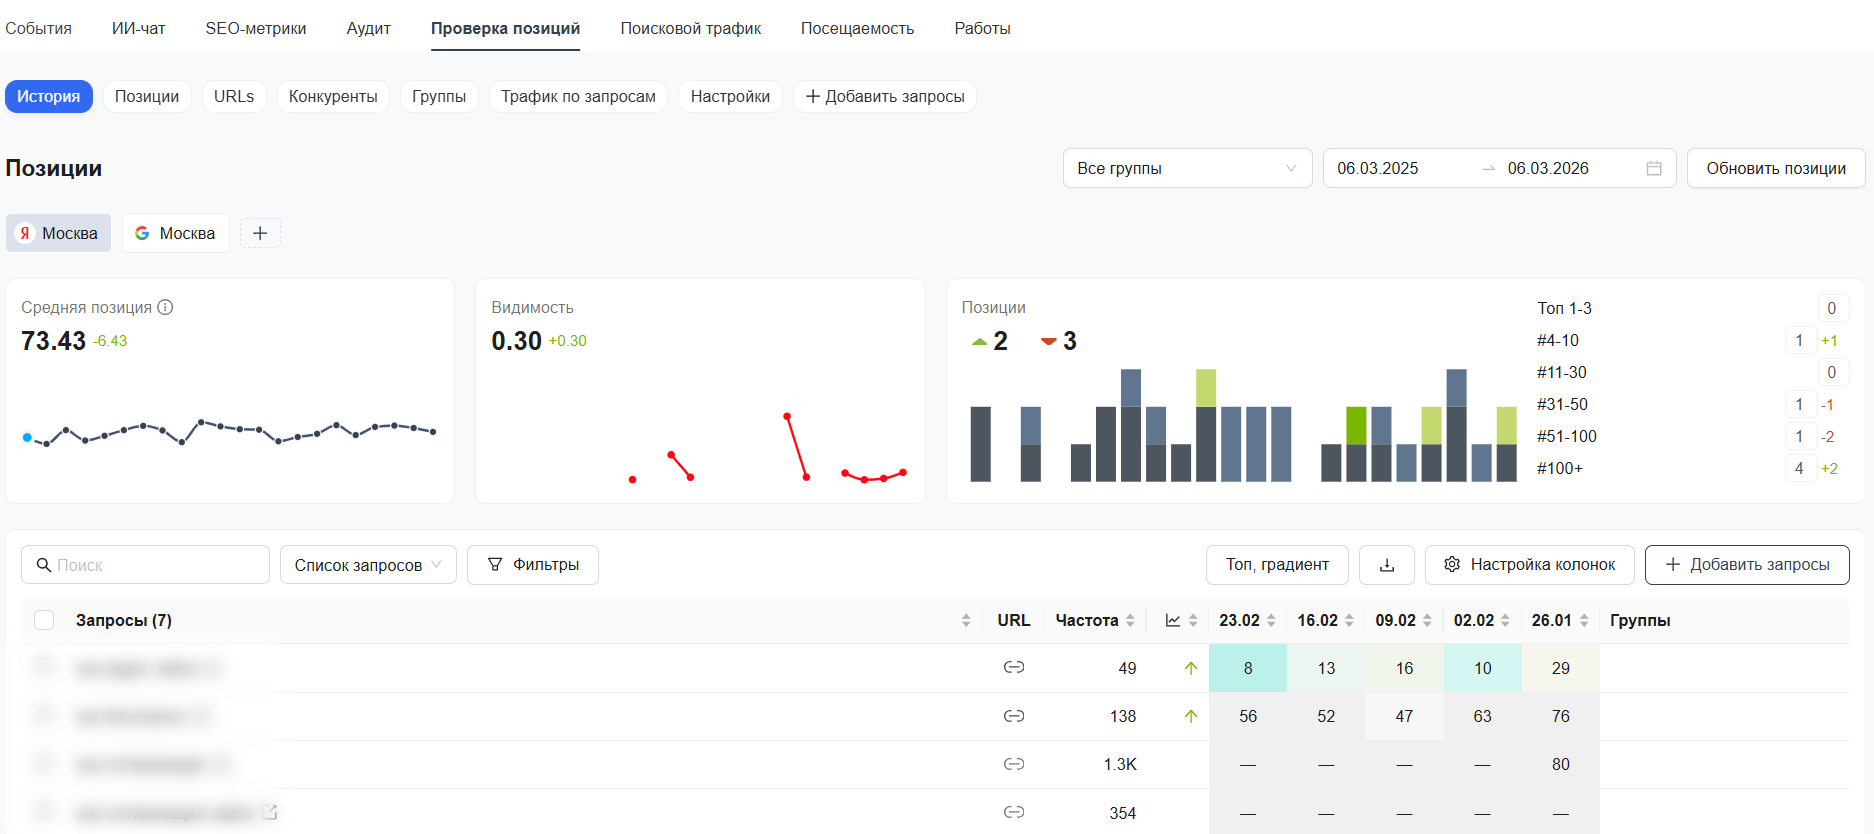The height and width of the screenshot is (834, 1874).
Task: Add a new search engine region with plus
Action: click(260, 233)
